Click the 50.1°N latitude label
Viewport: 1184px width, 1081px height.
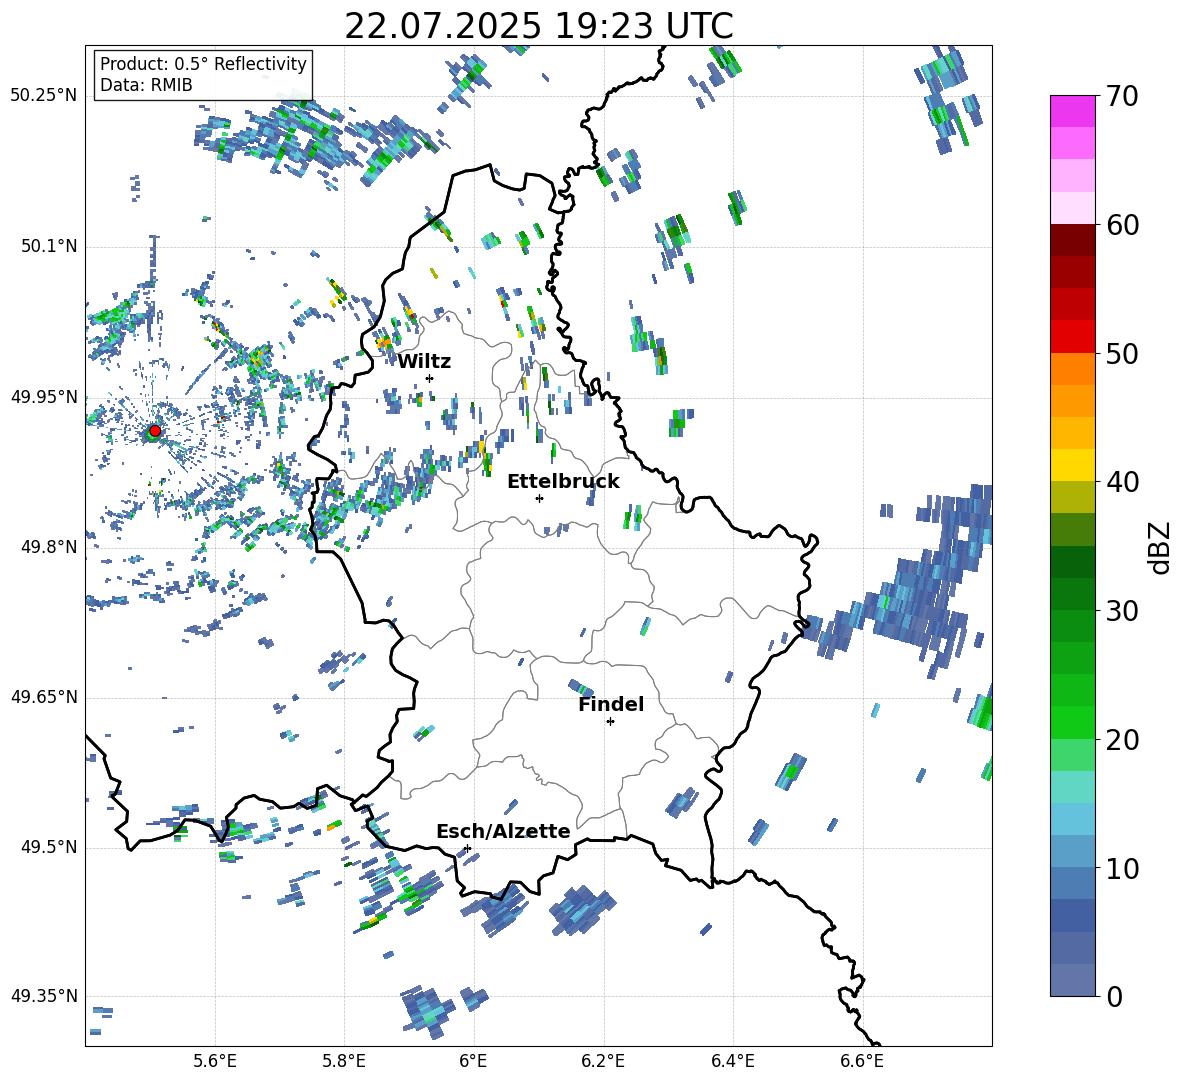(x=48, y=247)
